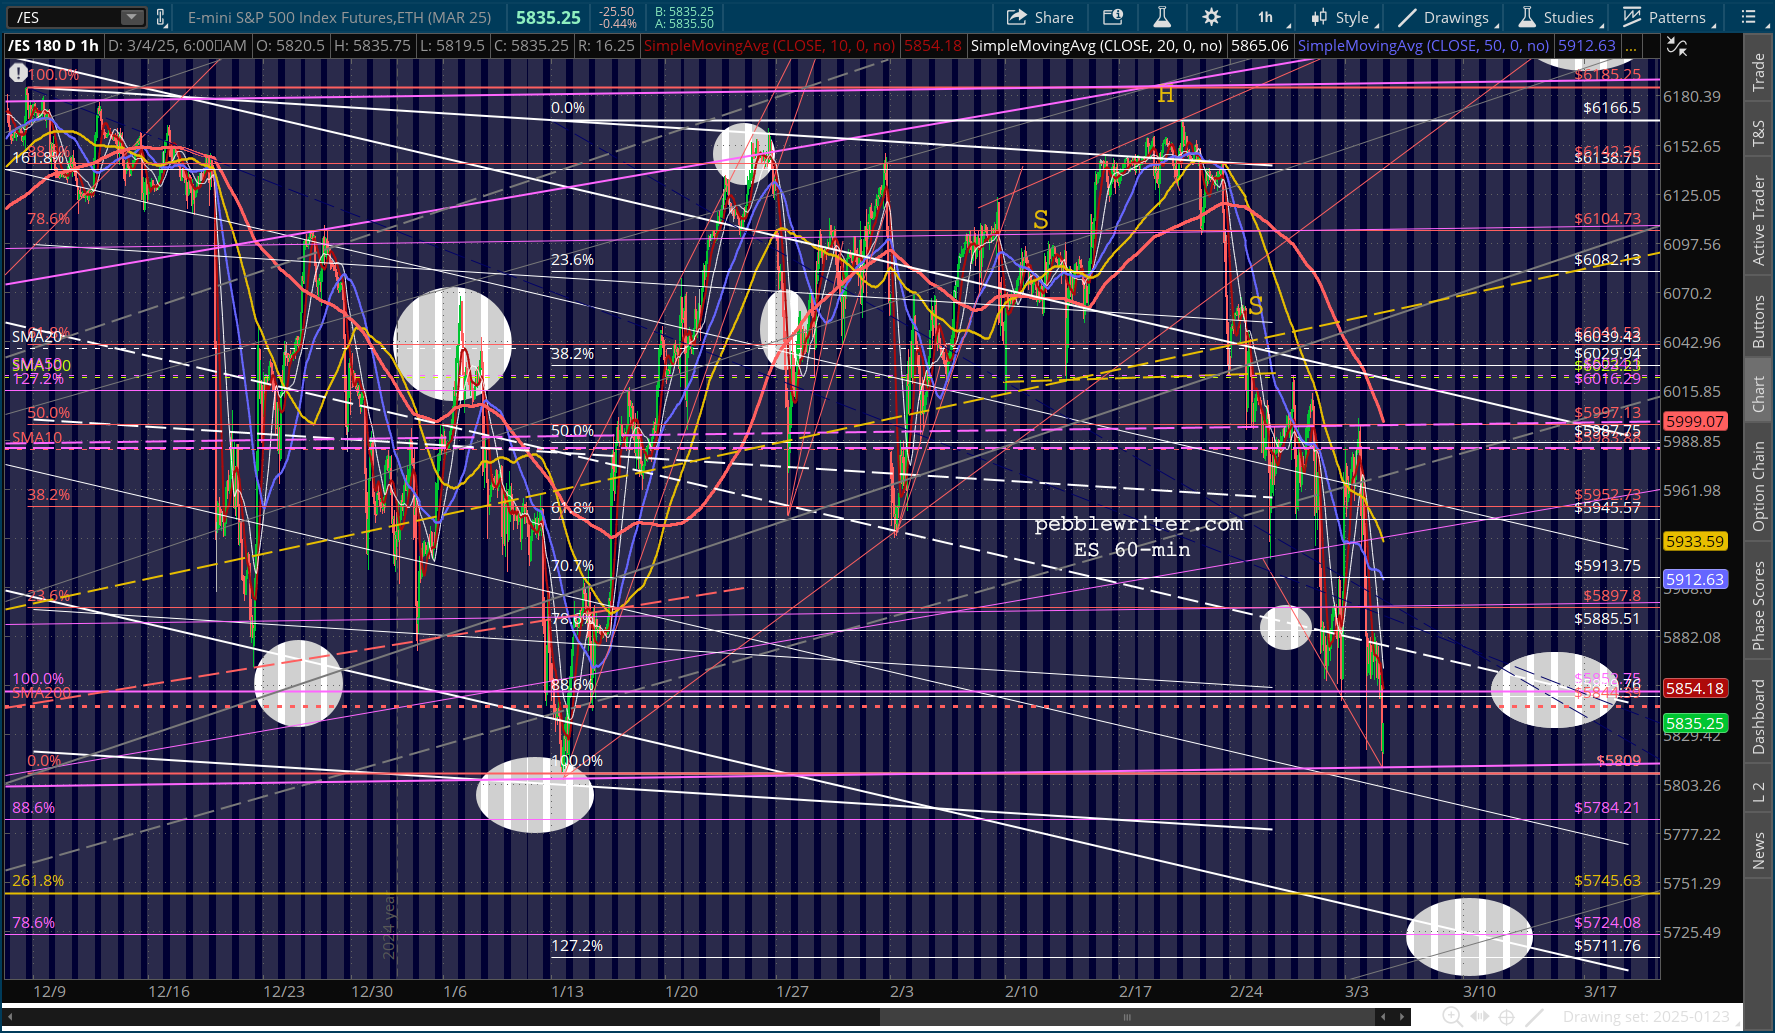Screen dimensions: 1775x1033
Task: Click the horizontal chart scrollbar thumb
Action: [1127, 1017]
